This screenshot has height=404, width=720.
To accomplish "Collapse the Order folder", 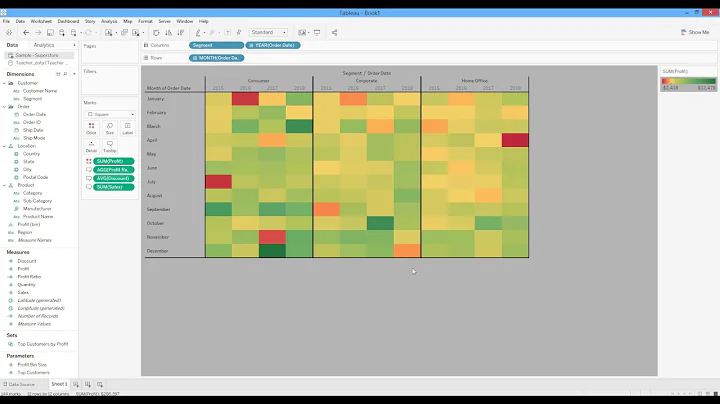I will pyautogui.click(x=5, y=107).
